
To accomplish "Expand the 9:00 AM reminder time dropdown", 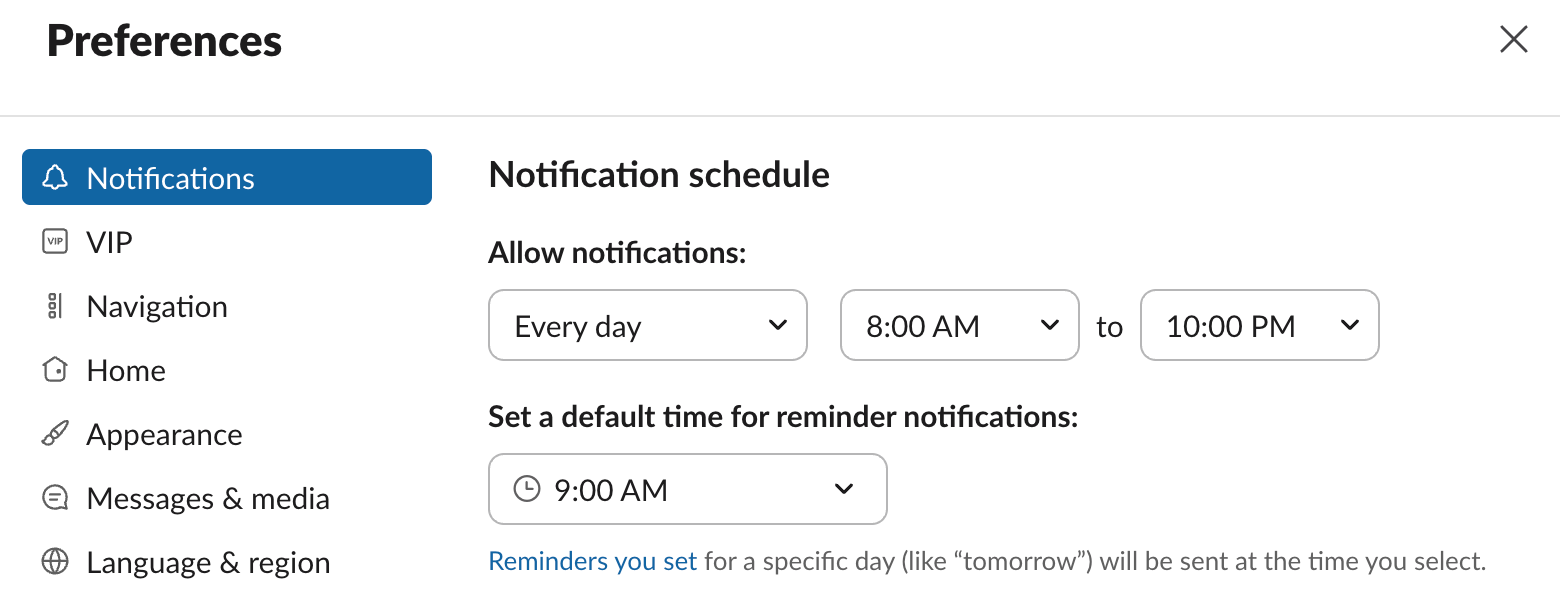I will tap(687, 489).
